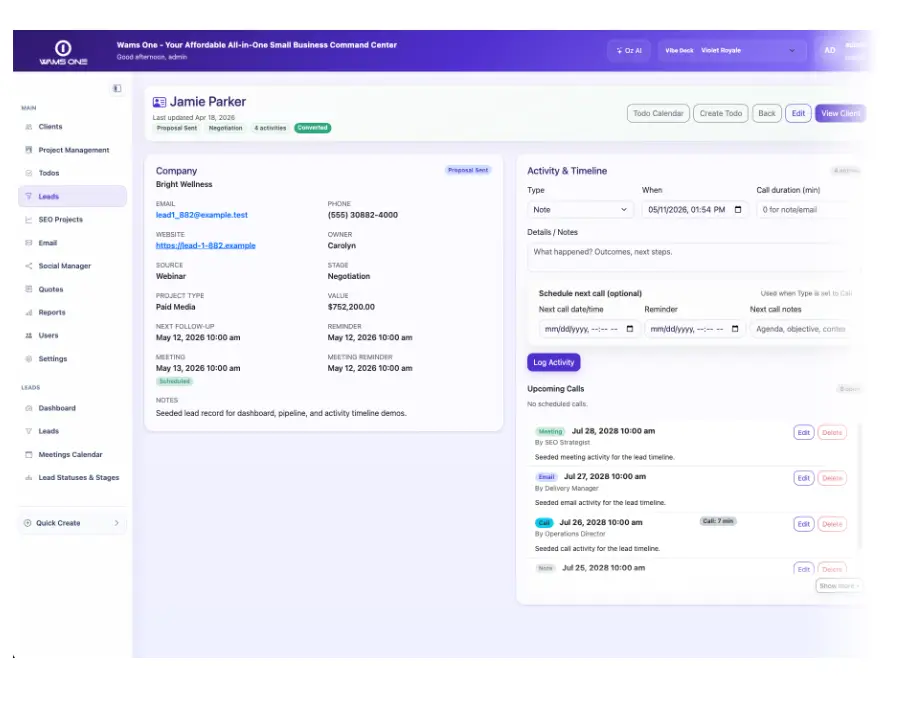Expand Show more in the activity timeline
900x720 pixels.
pyautogui.click(x=838, y=586)
